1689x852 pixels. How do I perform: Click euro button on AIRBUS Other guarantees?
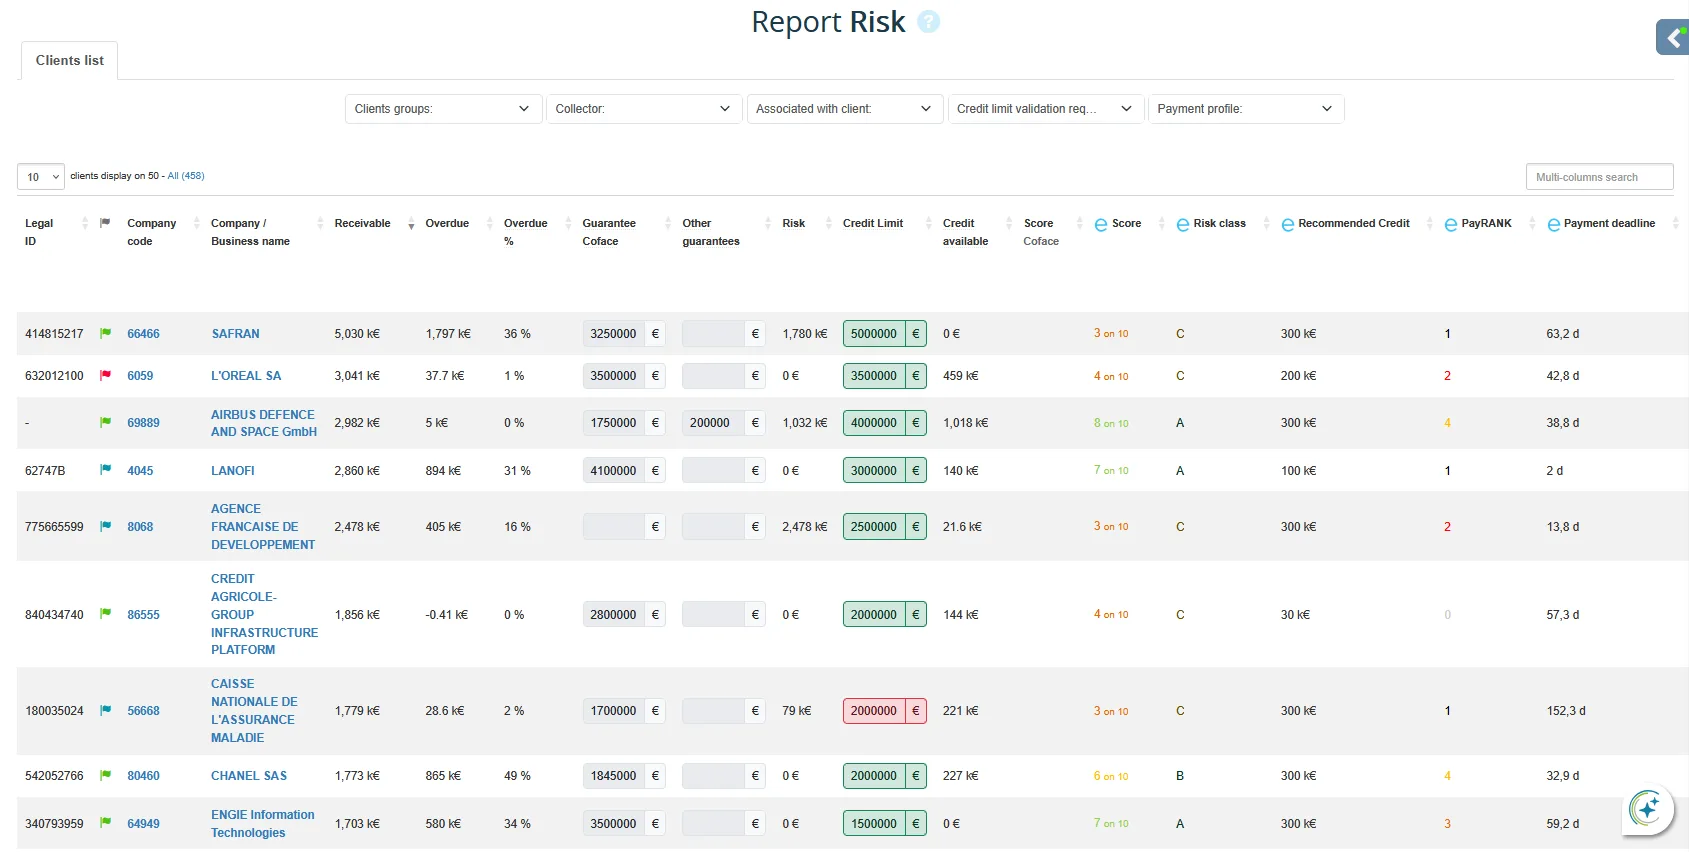click(x=755, y=422)
